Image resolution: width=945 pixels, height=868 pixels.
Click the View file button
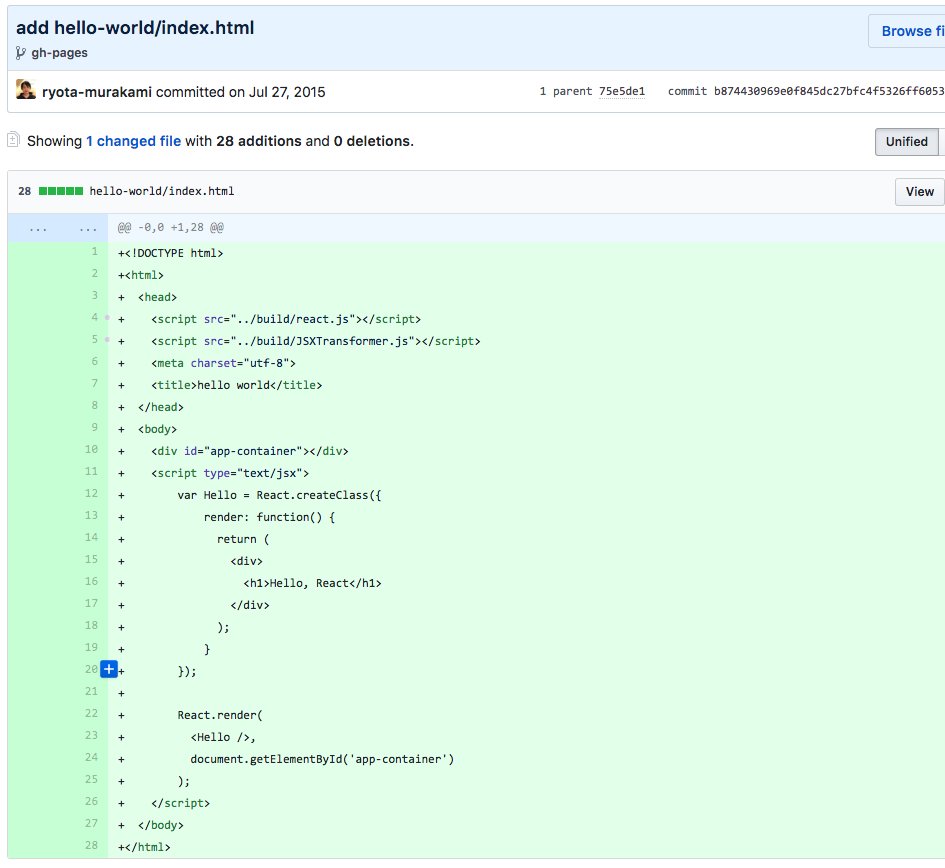[919, 192]
